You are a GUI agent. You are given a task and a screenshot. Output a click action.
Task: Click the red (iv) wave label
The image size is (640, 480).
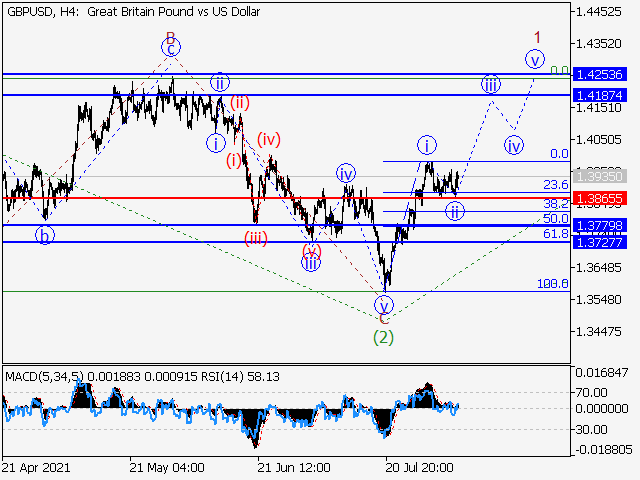[x=269, y=140]
